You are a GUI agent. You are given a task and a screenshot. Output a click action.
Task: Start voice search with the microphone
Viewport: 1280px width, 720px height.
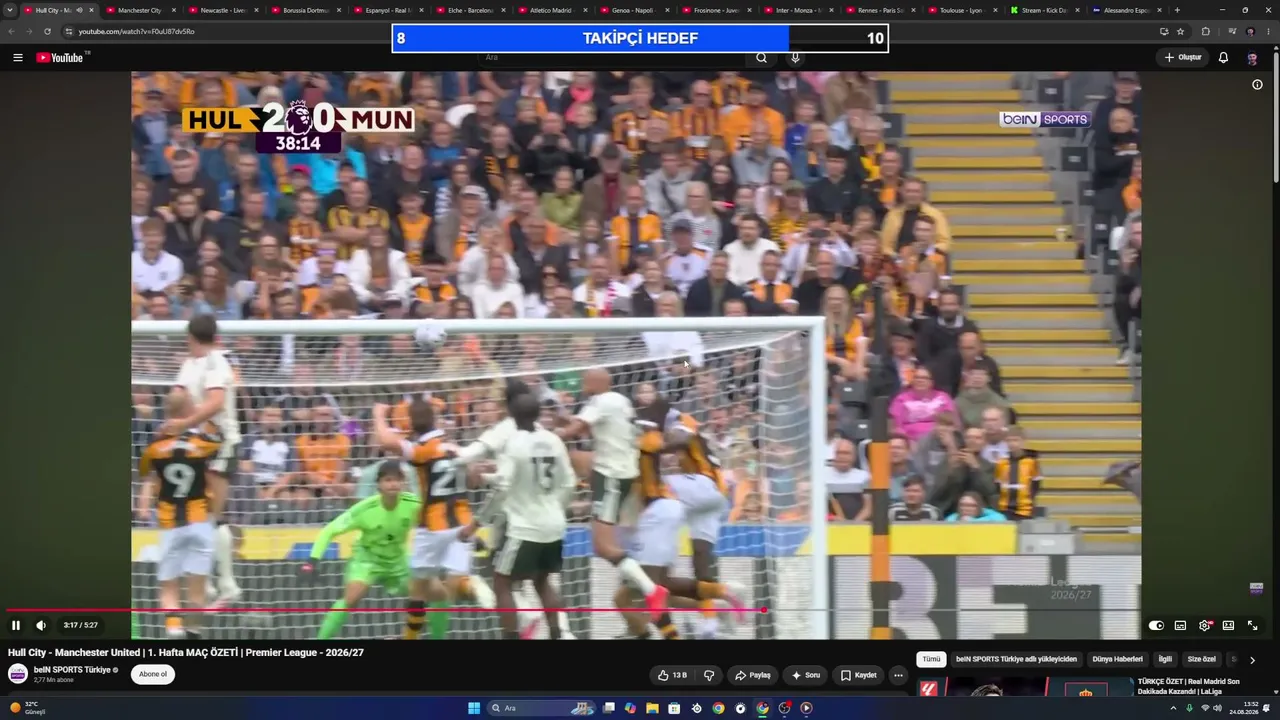point(795,58)
